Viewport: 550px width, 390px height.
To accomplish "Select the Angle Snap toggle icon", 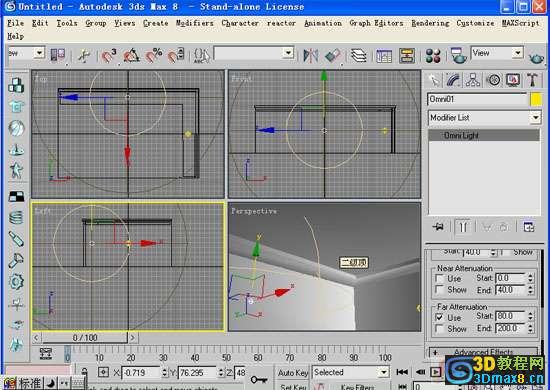I will 131,56.
